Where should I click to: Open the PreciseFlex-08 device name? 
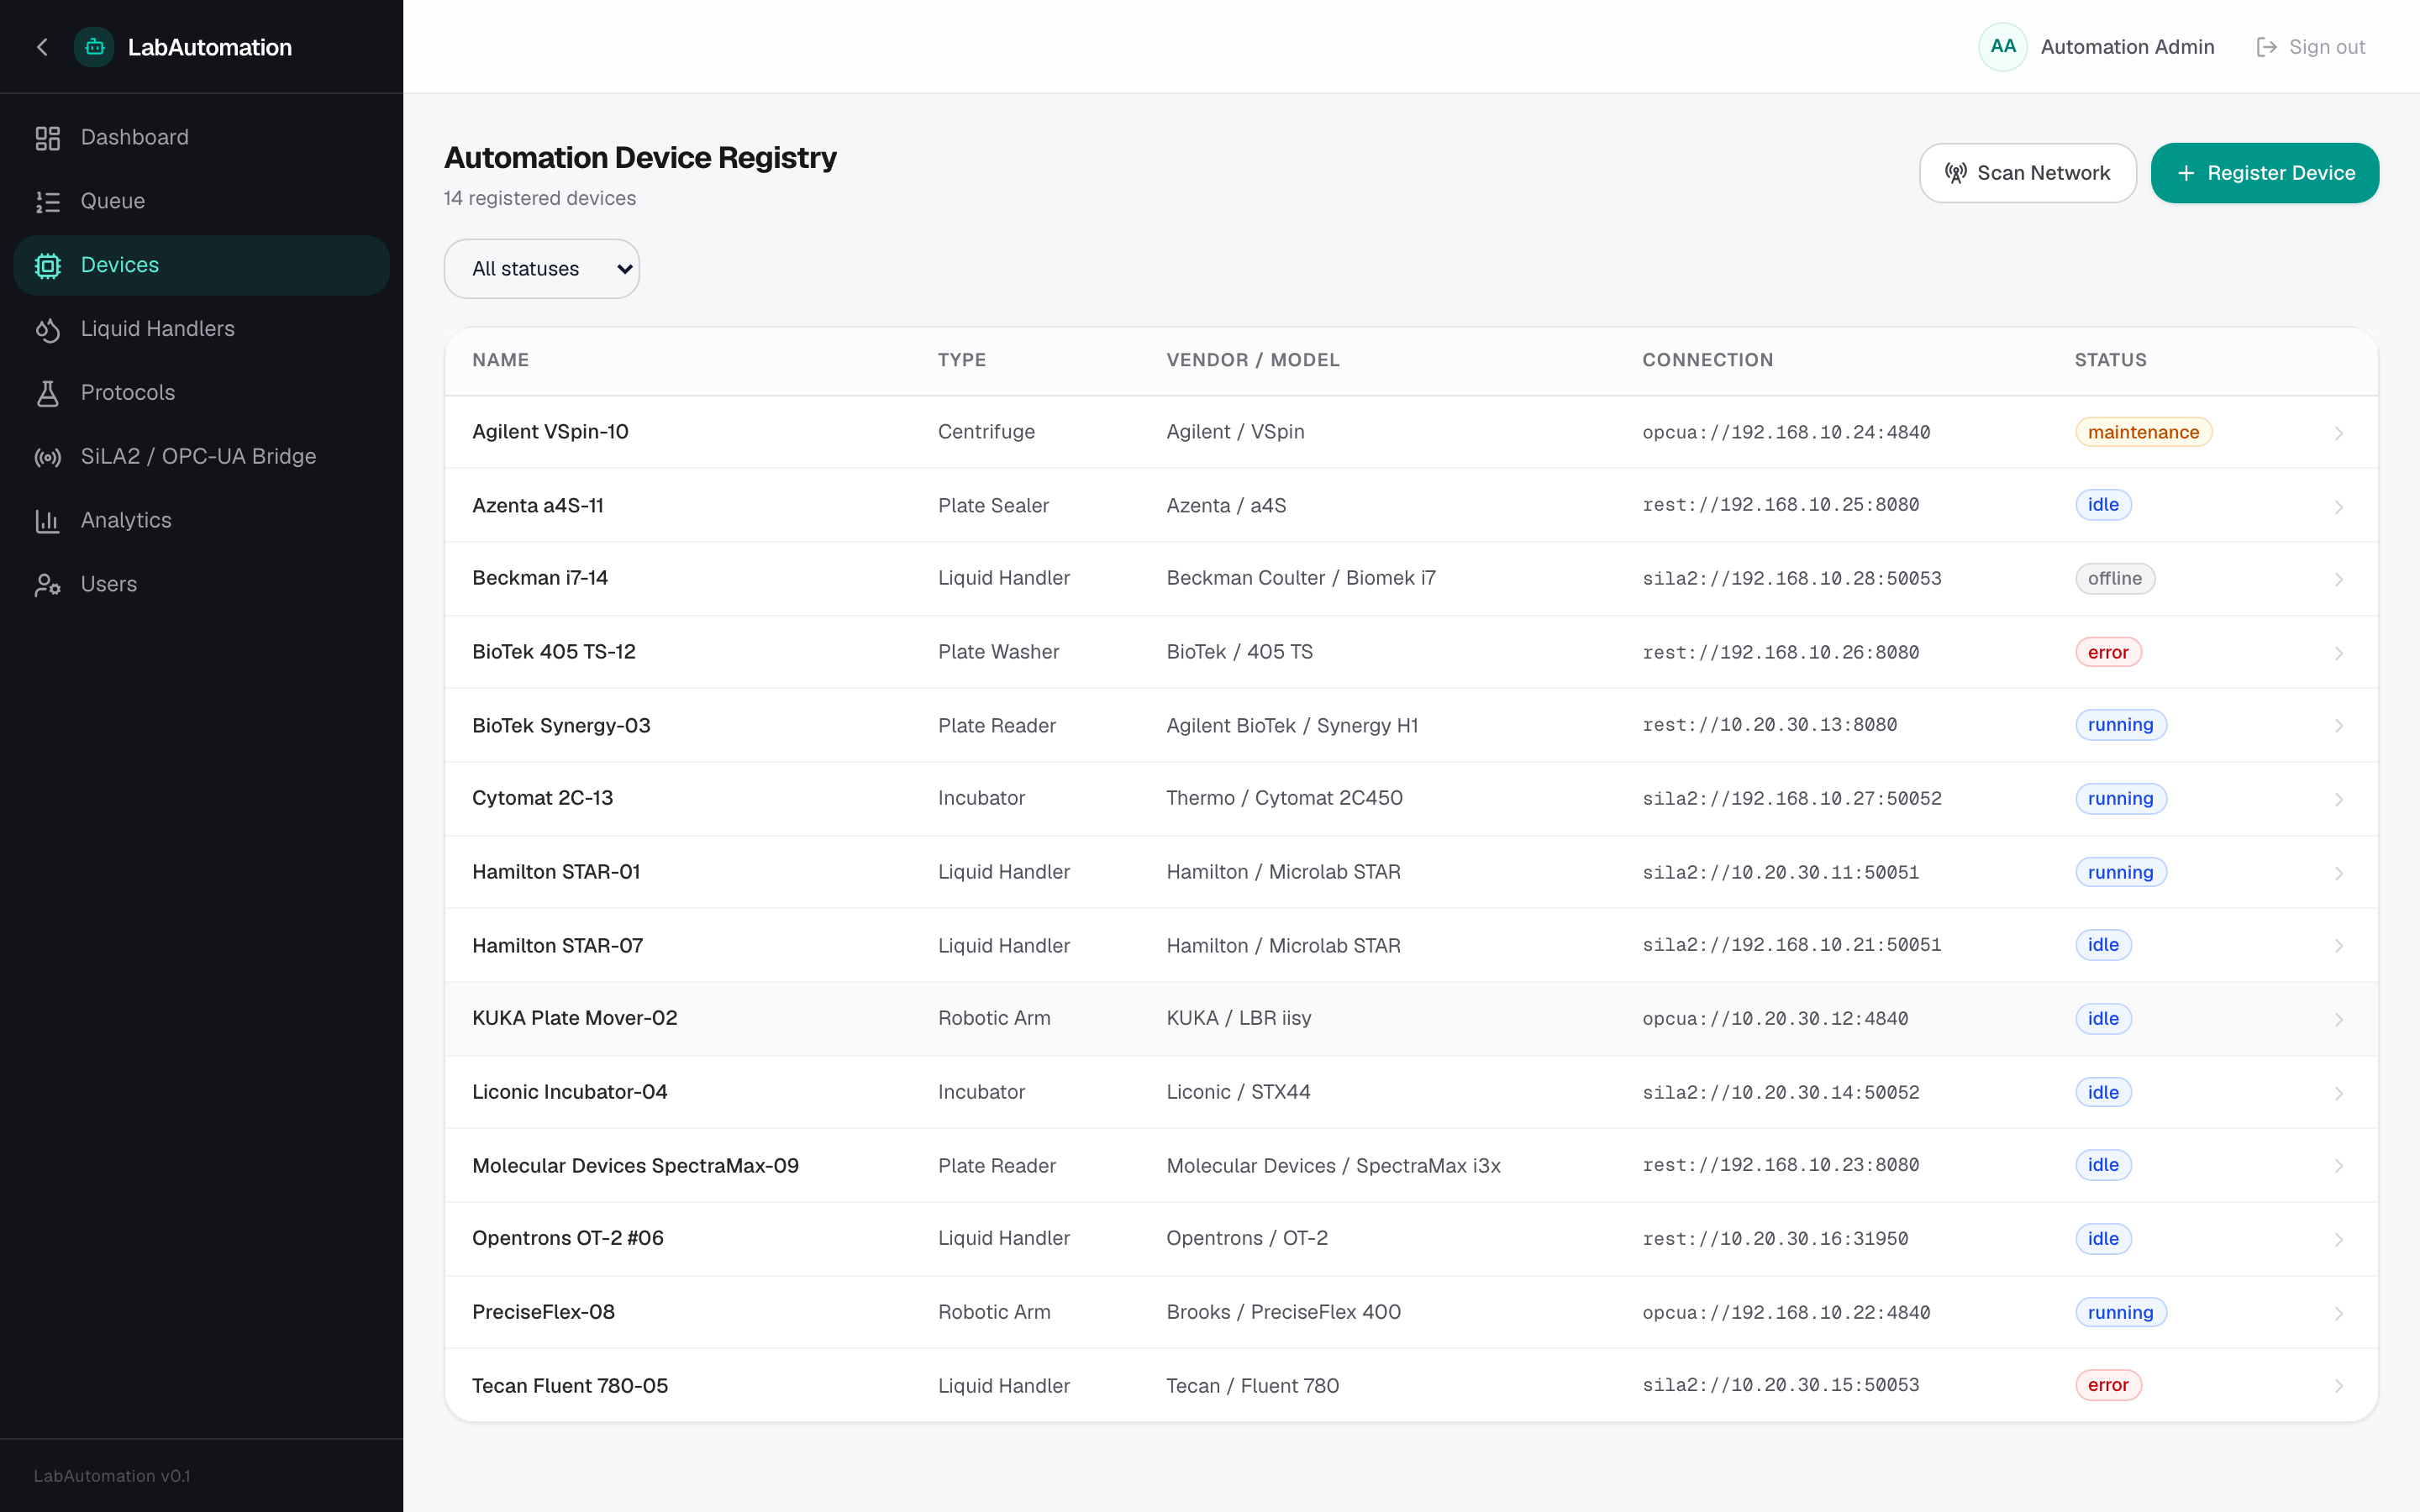pyautogui.click(x=543, y=1312)
